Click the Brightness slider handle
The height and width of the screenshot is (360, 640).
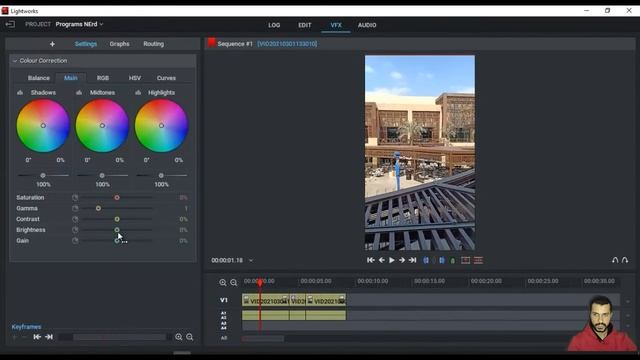pyautogui.click(x=117, y=230)
